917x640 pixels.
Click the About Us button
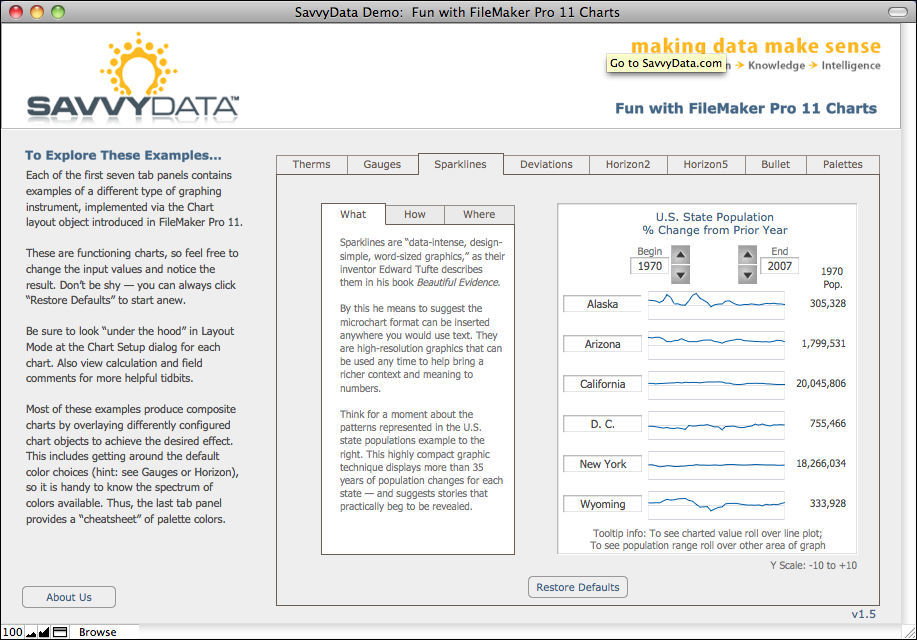[69, 597]
